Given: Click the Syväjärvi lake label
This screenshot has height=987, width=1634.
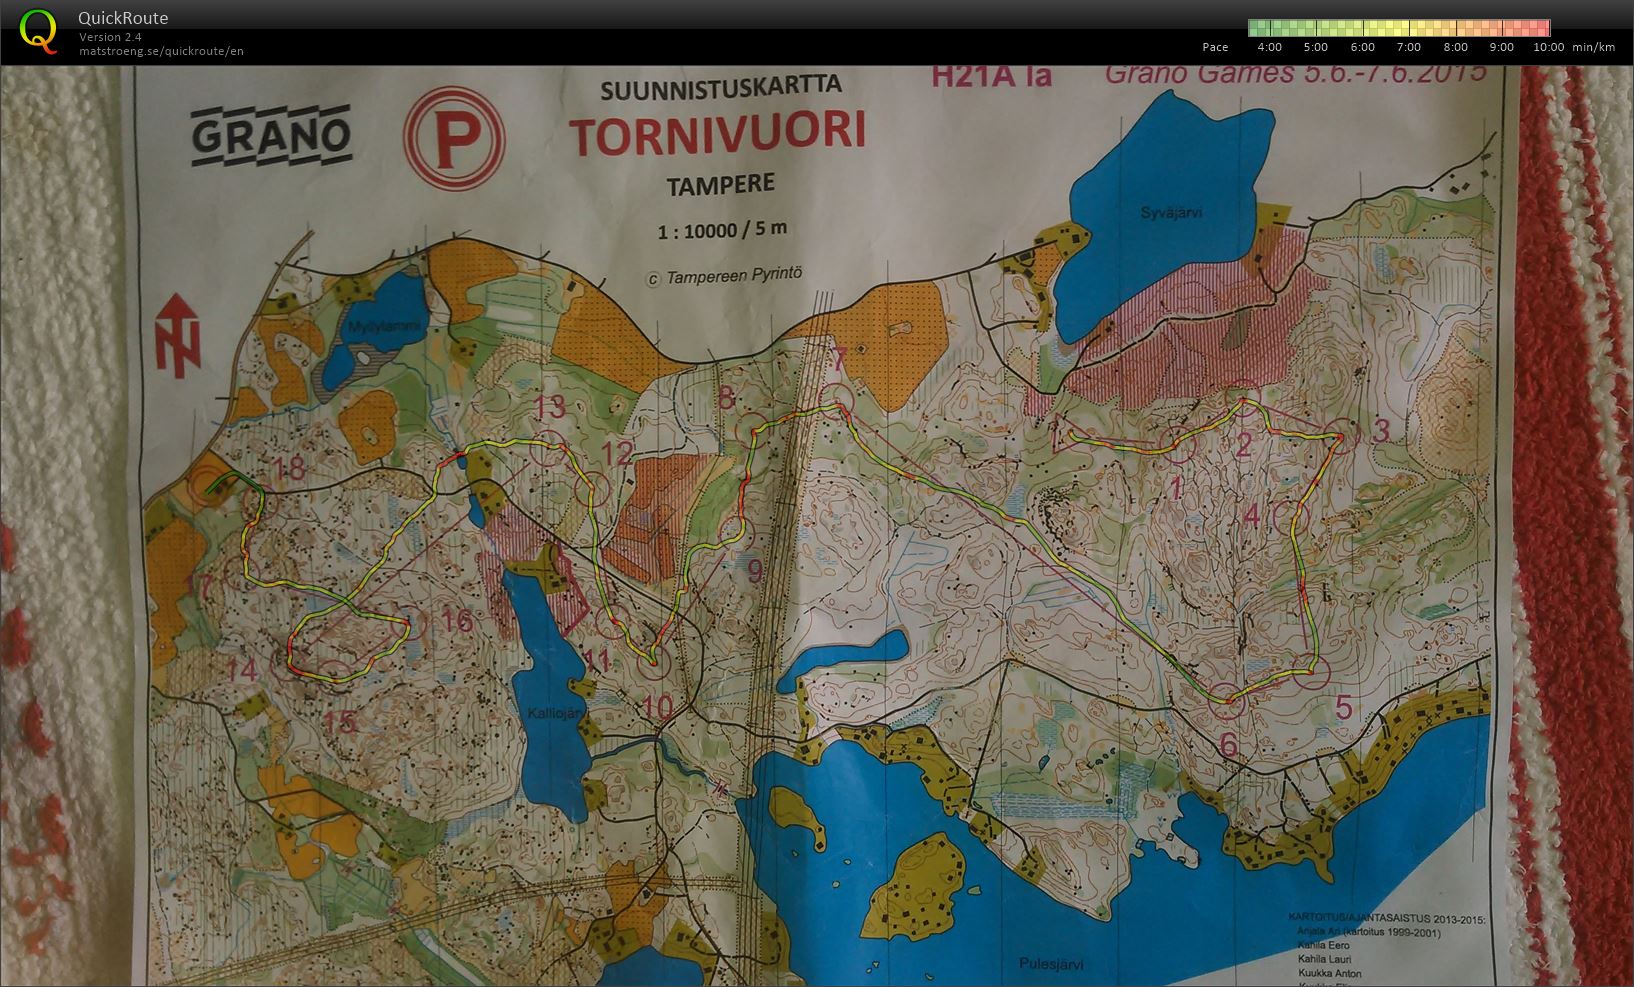Looking at the screenshot, I should [x=1171, y=213].
